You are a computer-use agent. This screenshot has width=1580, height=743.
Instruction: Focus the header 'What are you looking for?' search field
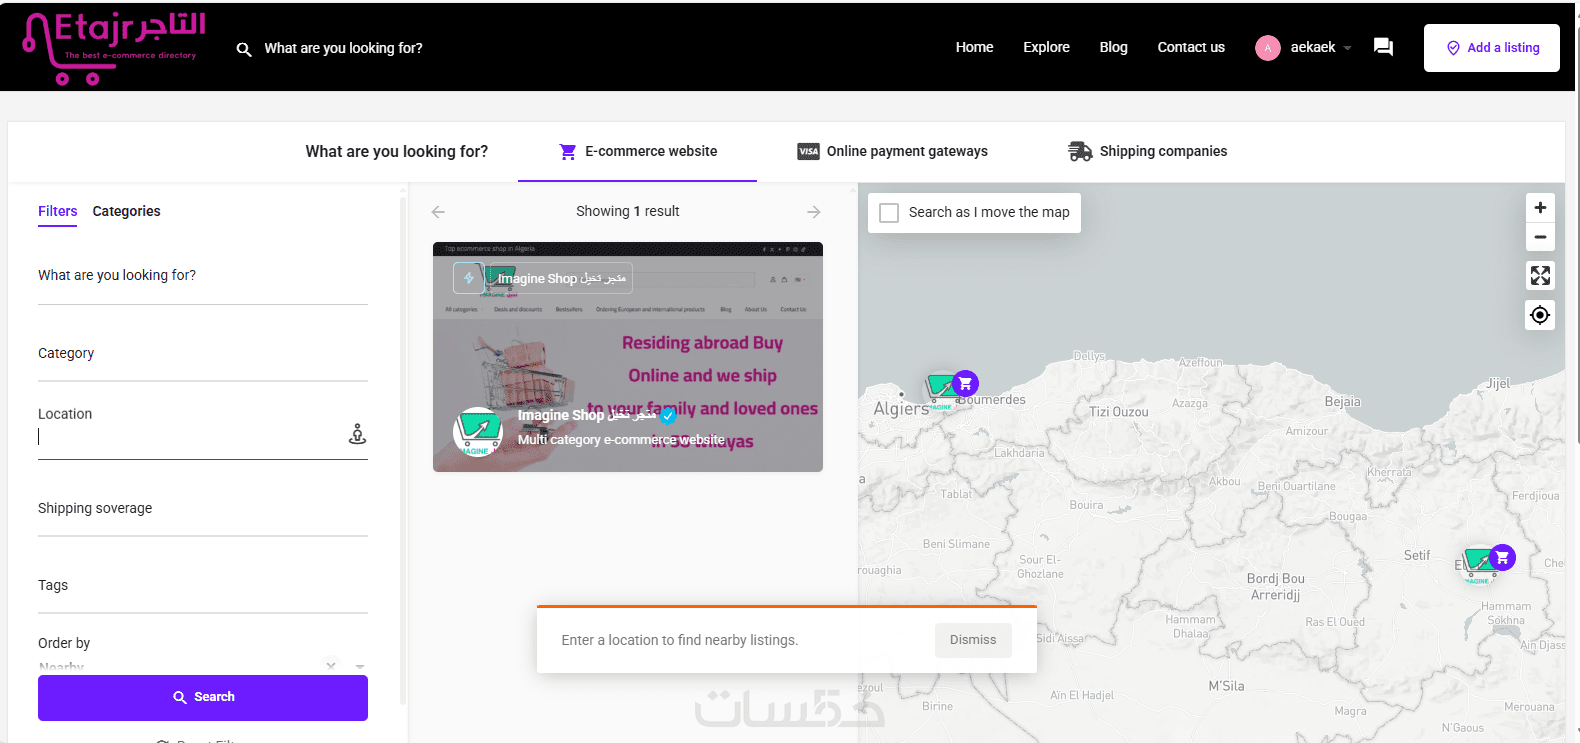pos(343,48)
